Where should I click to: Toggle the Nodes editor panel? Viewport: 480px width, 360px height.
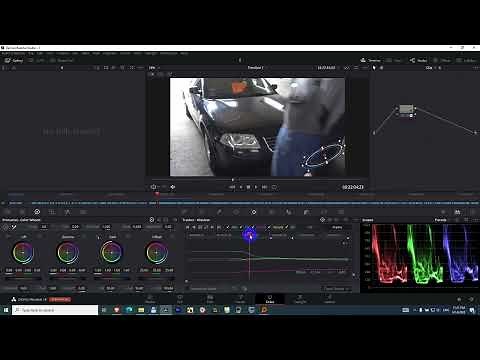point(419,60)
